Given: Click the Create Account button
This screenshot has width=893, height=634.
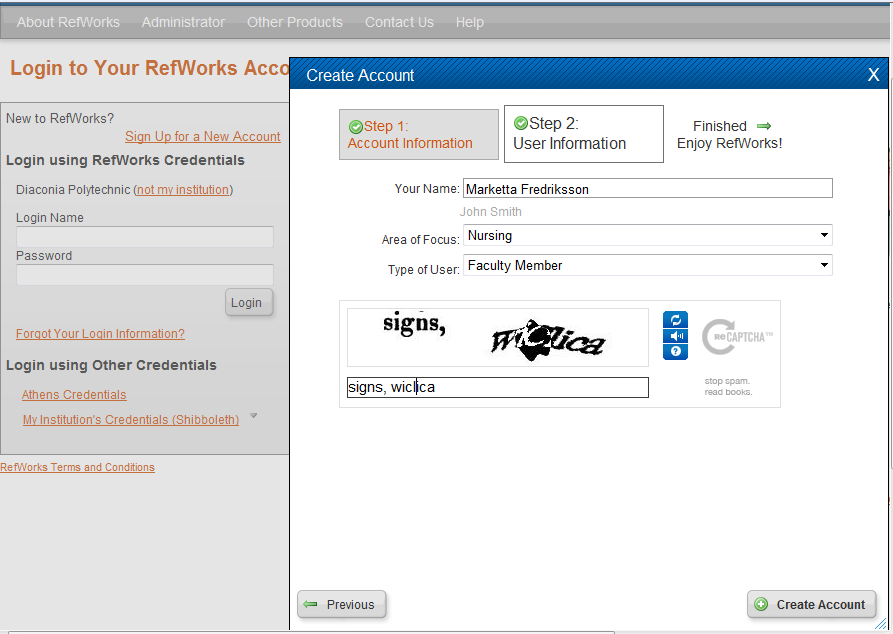Looking at the screenshot, I should 812,604.
